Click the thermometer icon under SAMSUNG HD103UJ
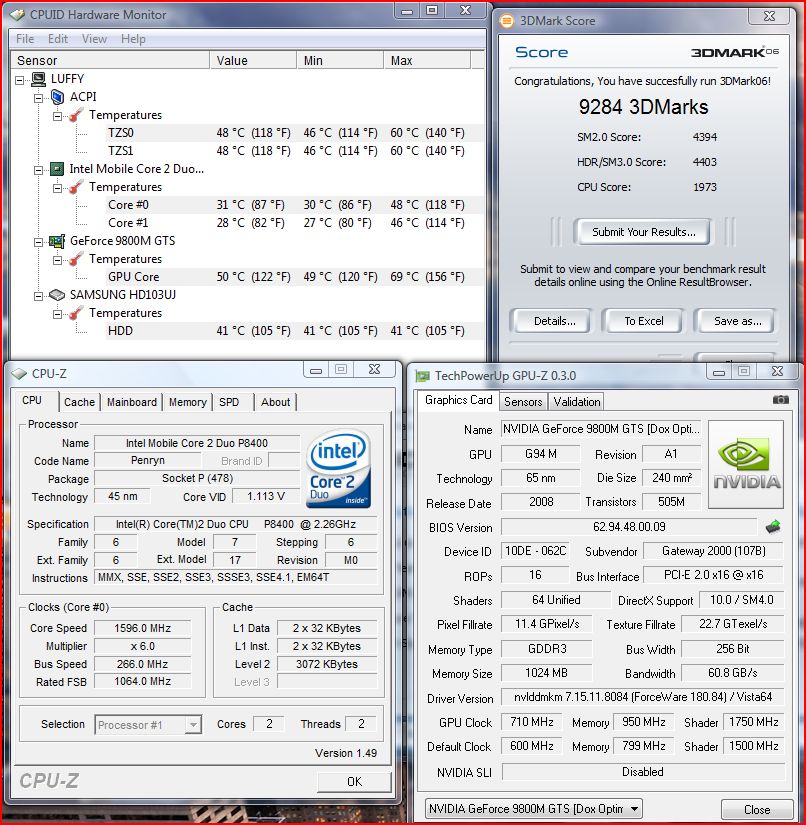 coord(76,313)
